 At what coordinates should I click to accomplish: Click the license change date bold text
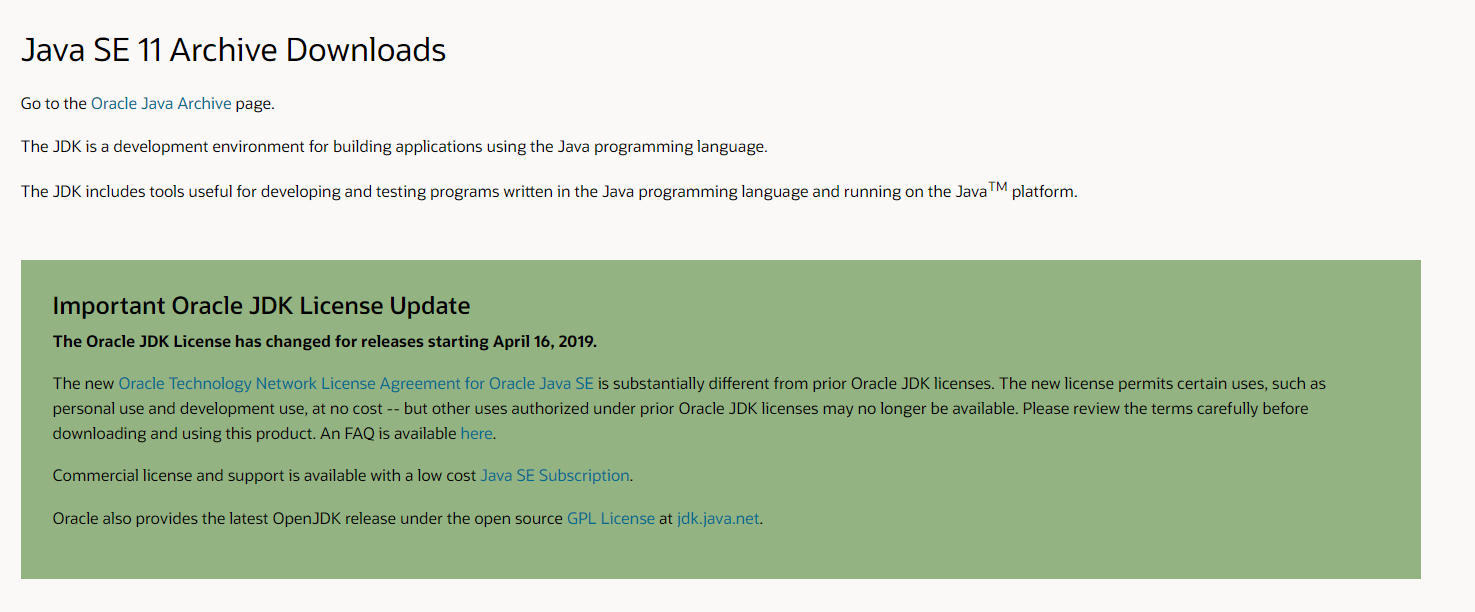(x=324, y=340)
